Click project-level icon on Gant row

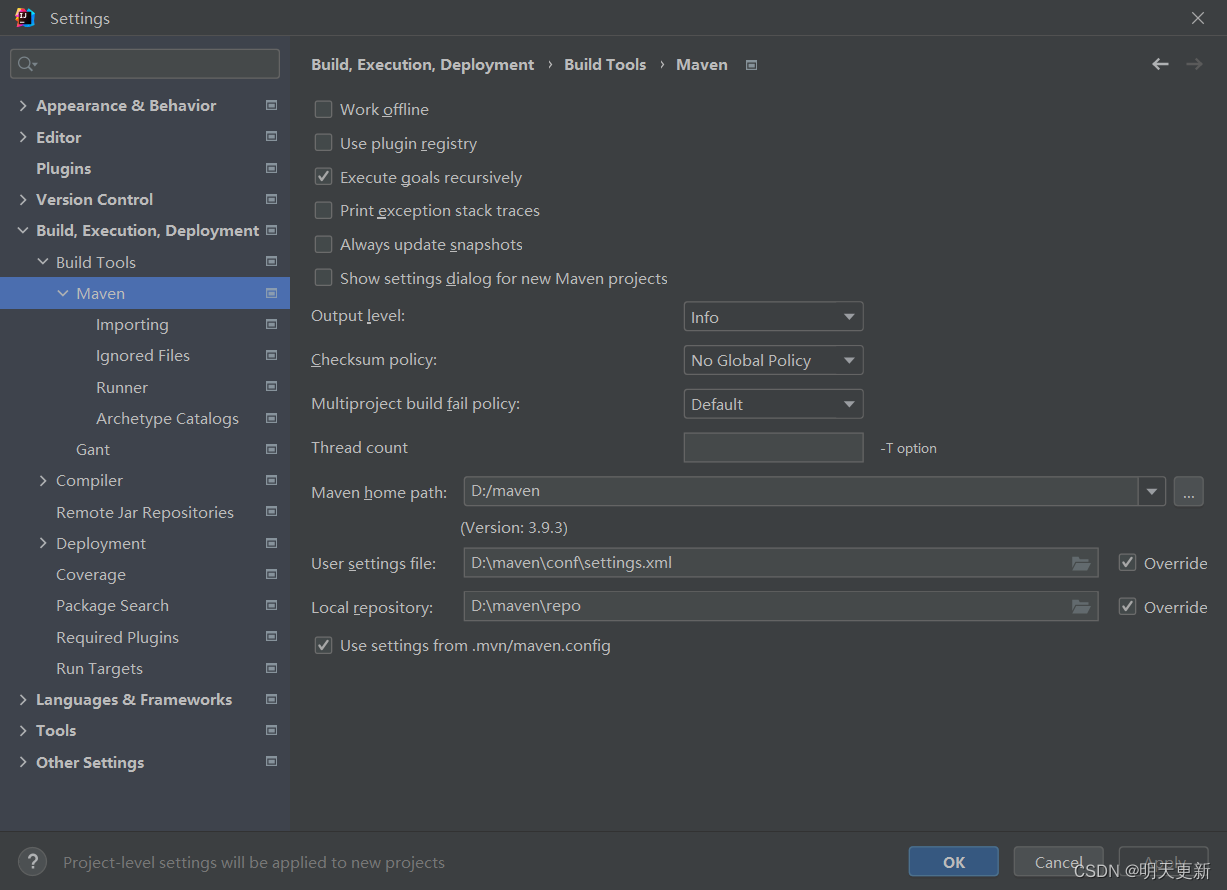coord(271,449)
